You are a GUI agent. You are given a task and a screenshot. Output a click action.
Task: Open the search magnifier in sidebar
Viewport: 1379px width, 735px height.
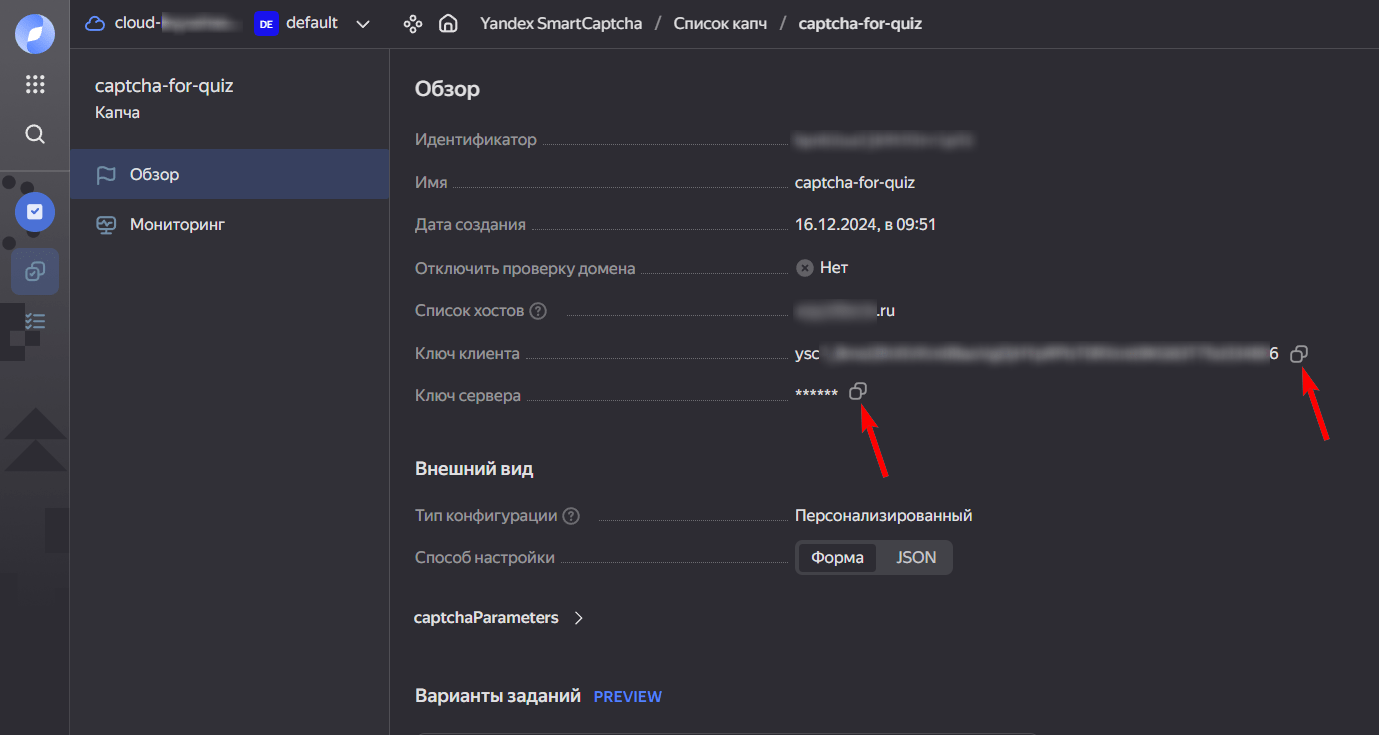(x=35, y=134)
